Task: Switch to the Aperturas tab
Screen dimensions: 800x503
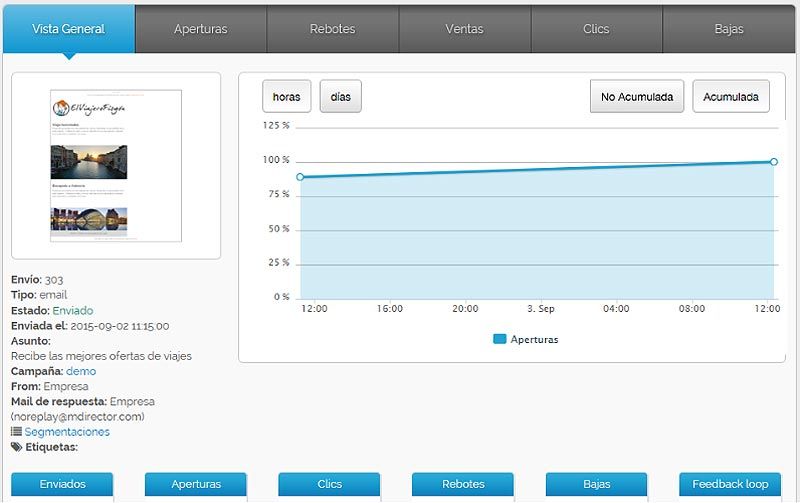Action: click(201, 29)
